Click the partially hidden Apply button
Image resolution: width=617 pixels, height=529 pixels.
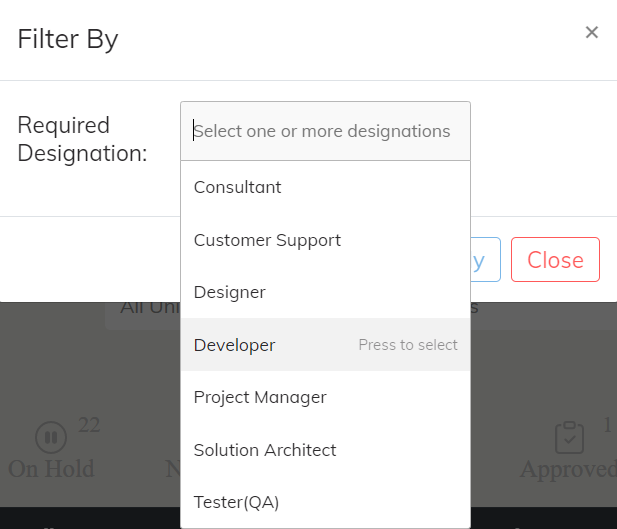pyautogui.click(x=486, y=260)
